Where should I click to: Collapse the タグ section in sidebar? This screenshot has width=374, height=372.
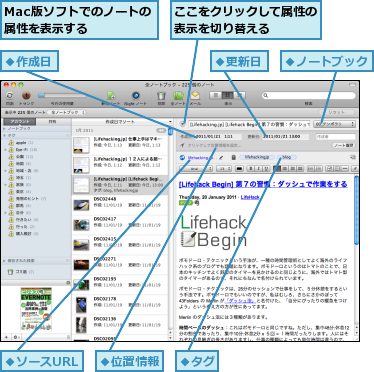[x=4, y=136]
